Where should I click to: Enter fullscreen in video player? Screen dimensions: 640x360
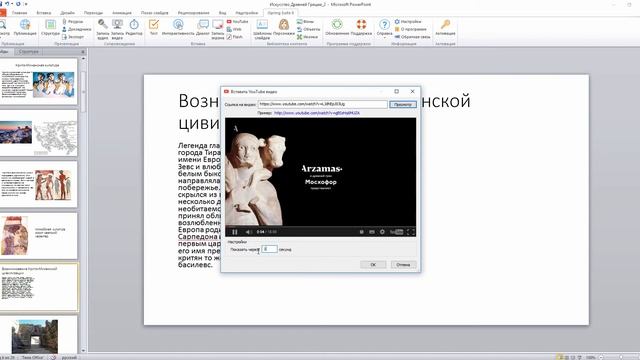[411, 232]
